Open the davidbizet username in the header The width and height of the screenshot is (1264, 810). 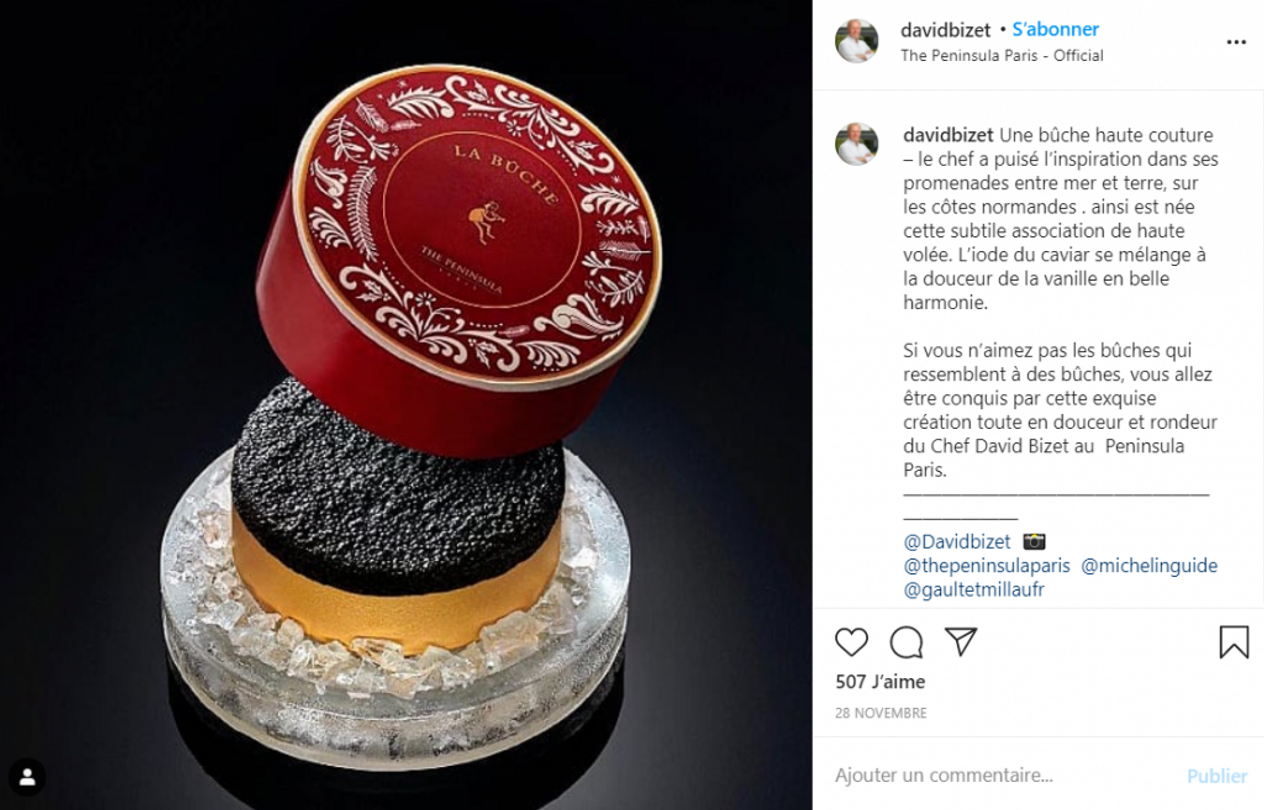click(x=946, y=30)
